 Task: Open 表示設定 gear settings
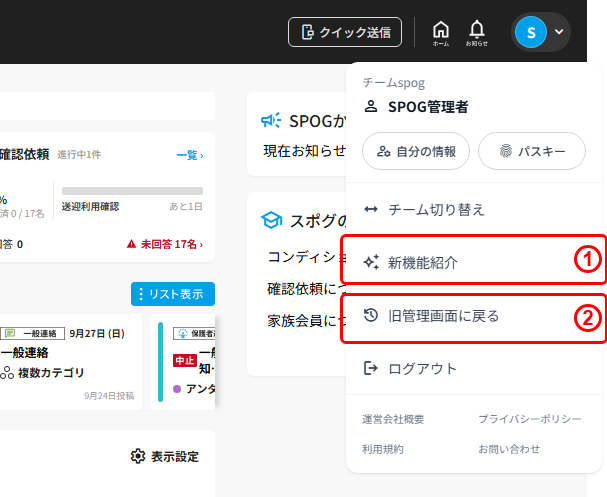(165, 456)
